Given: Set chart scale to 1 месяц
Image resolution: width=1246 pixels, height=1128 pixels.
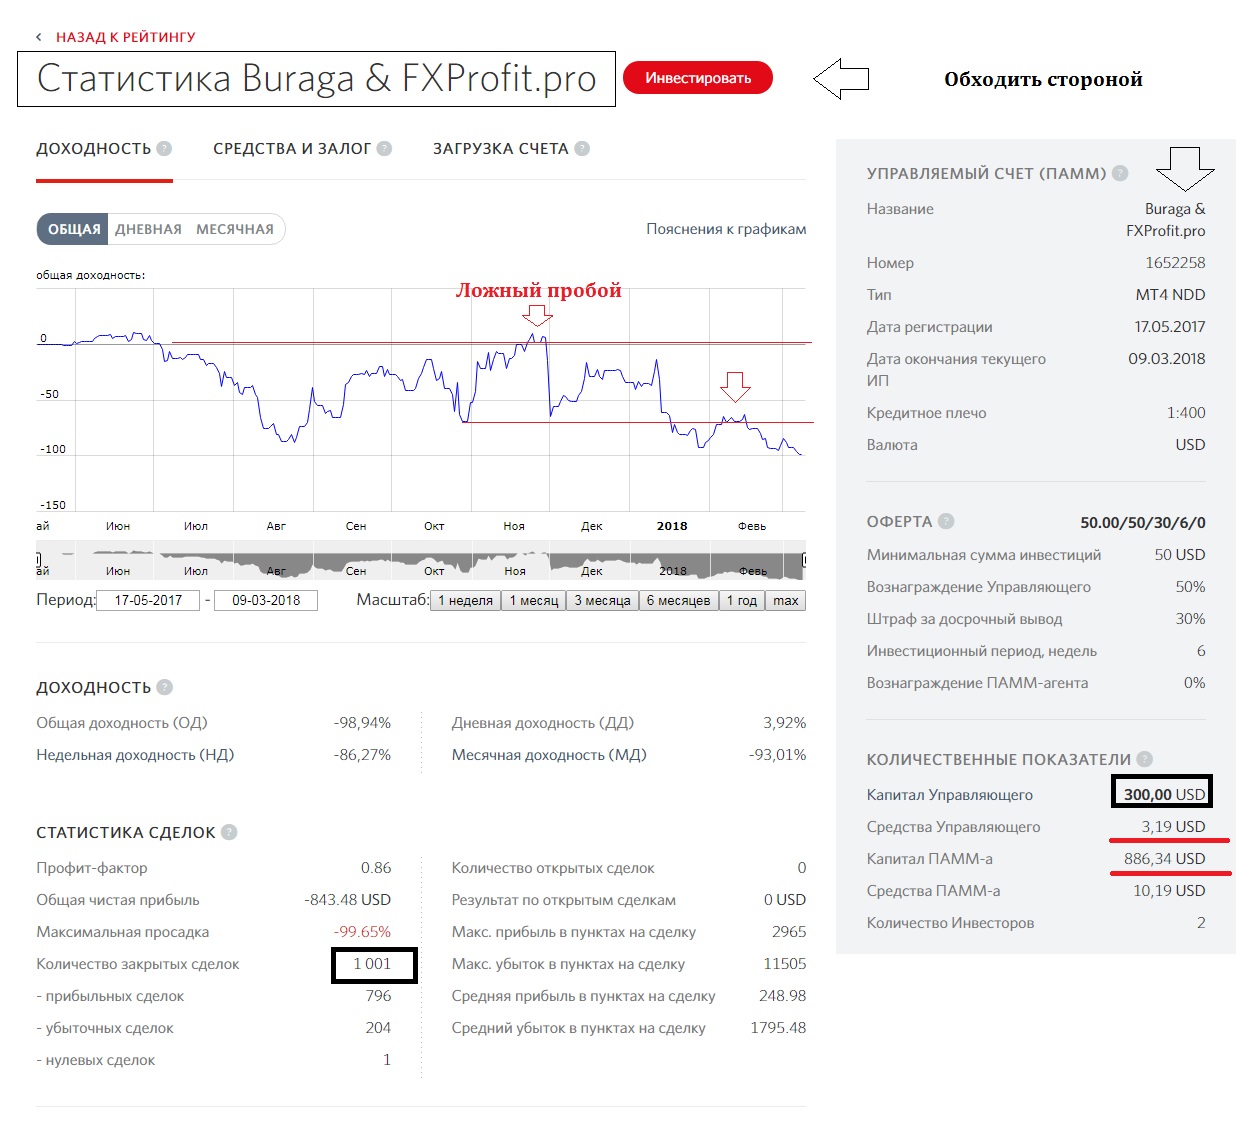Looking at the screenshot, I should coord(534,600).
